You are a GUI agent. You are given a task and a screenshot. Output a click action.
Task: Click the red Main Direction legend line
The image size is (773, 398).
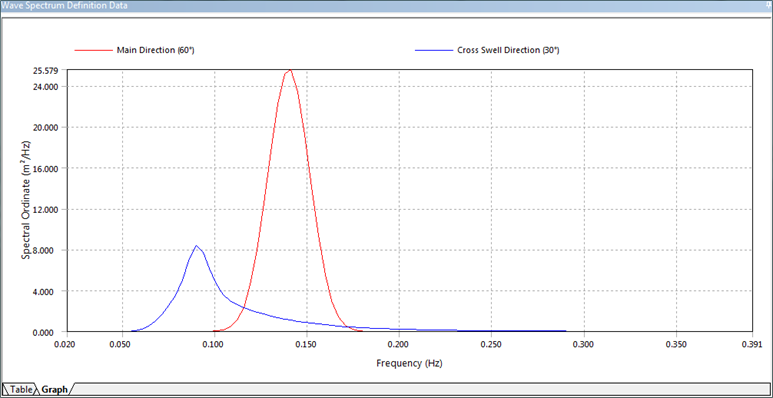pos(93,50)
